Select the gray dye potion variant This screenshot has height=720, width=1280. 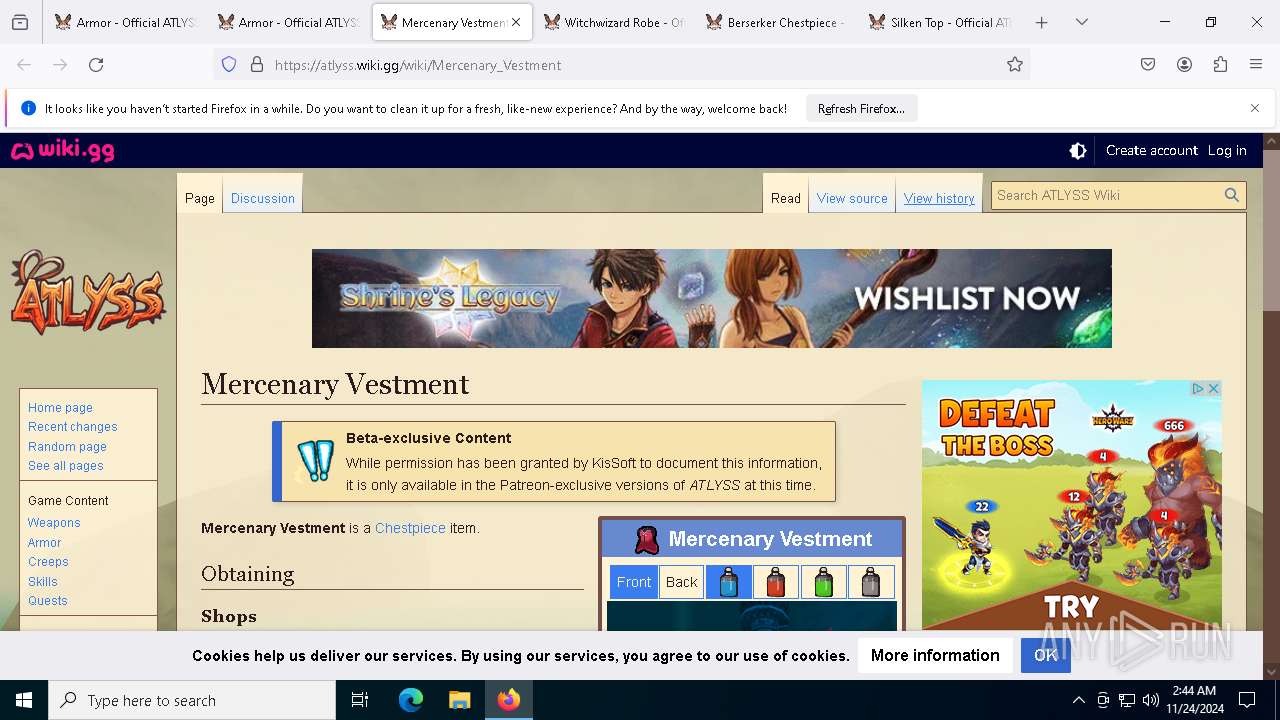tap(871, 582)
